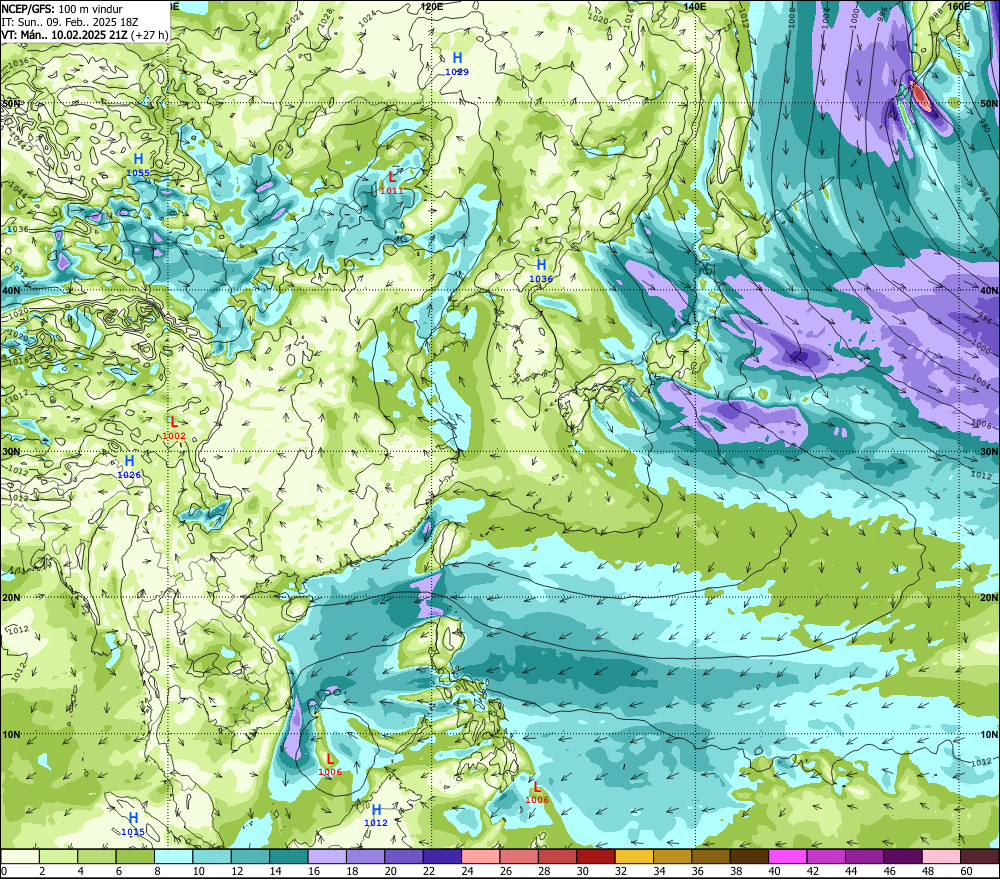Select the H 1029 high pressure label
Screen dimensions: 1000x879
pos(457,64)
